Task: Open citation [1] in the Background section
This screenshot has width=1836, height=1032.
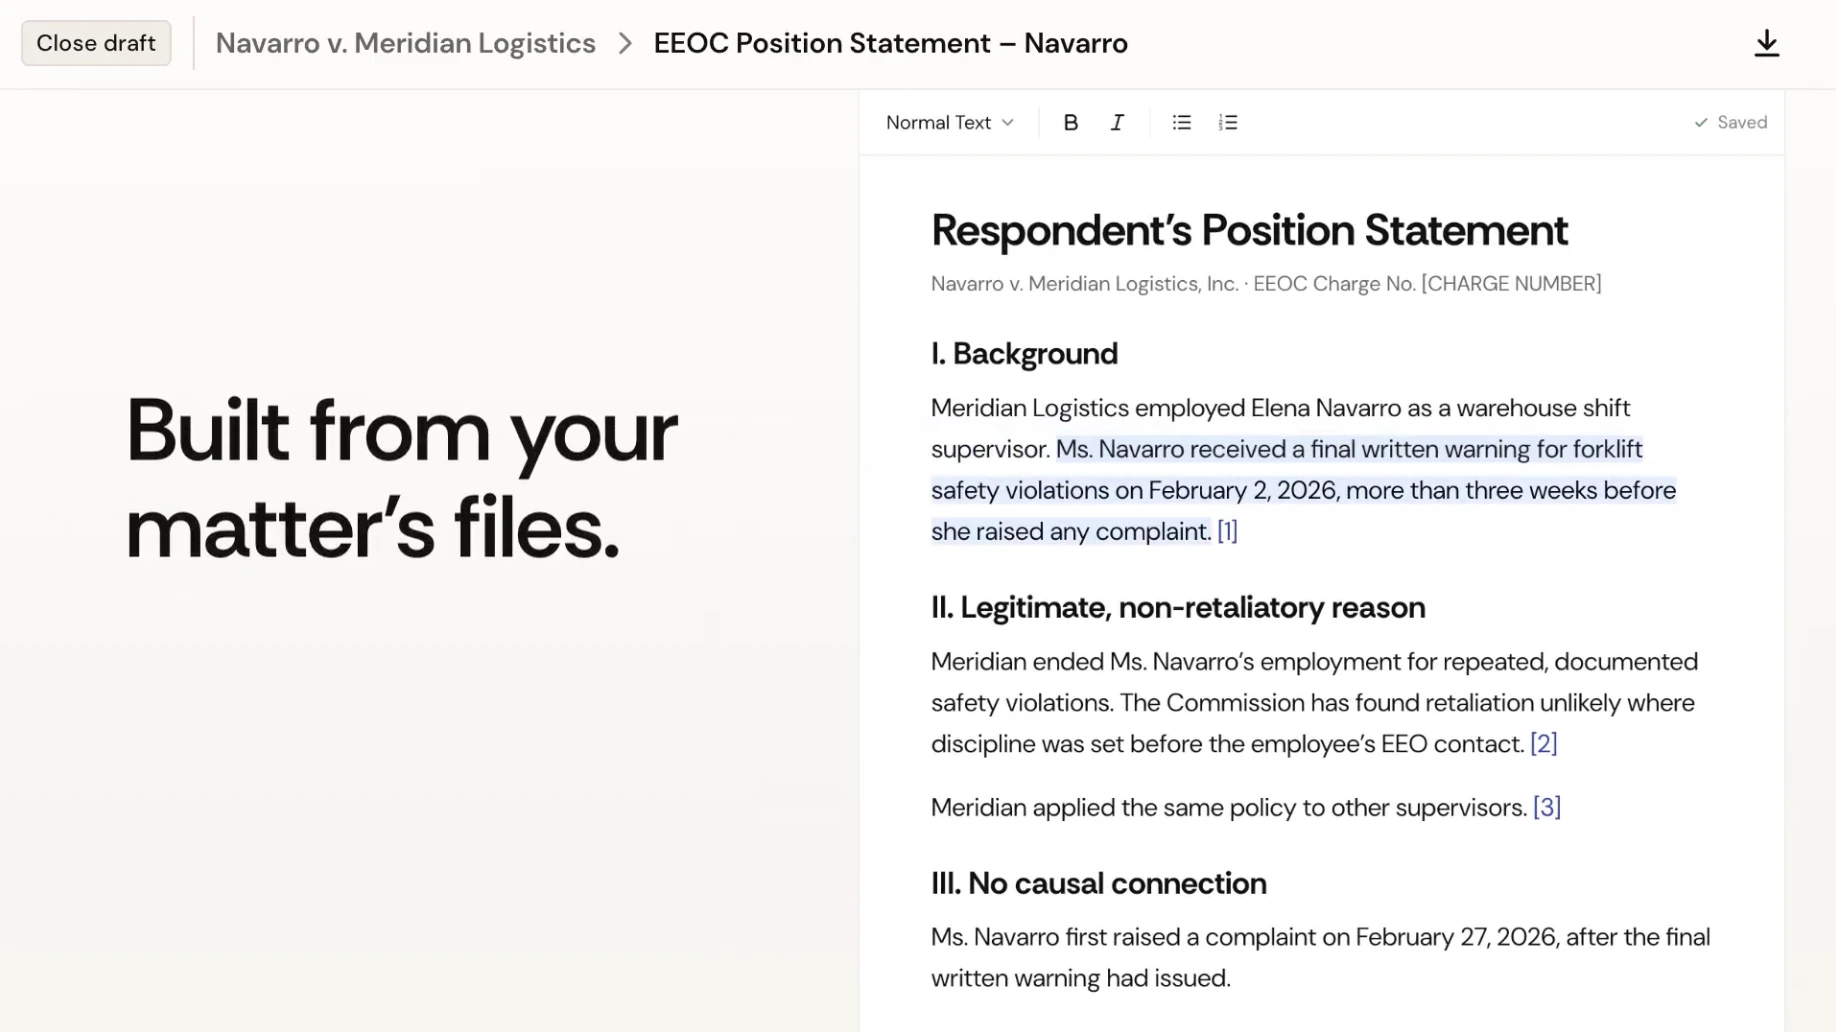Action: point(1227,531)
